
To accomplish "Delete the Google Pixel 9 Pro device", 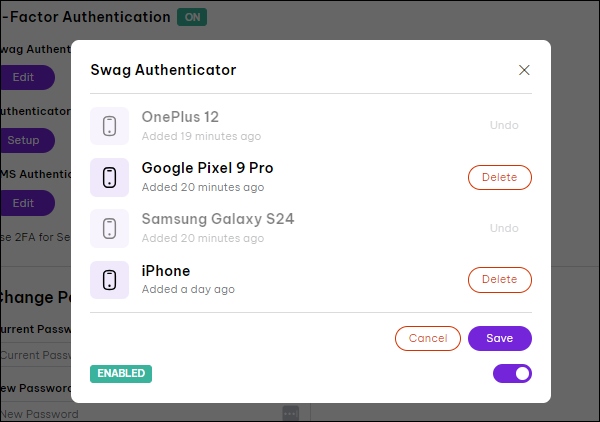I will pos(499,177).
